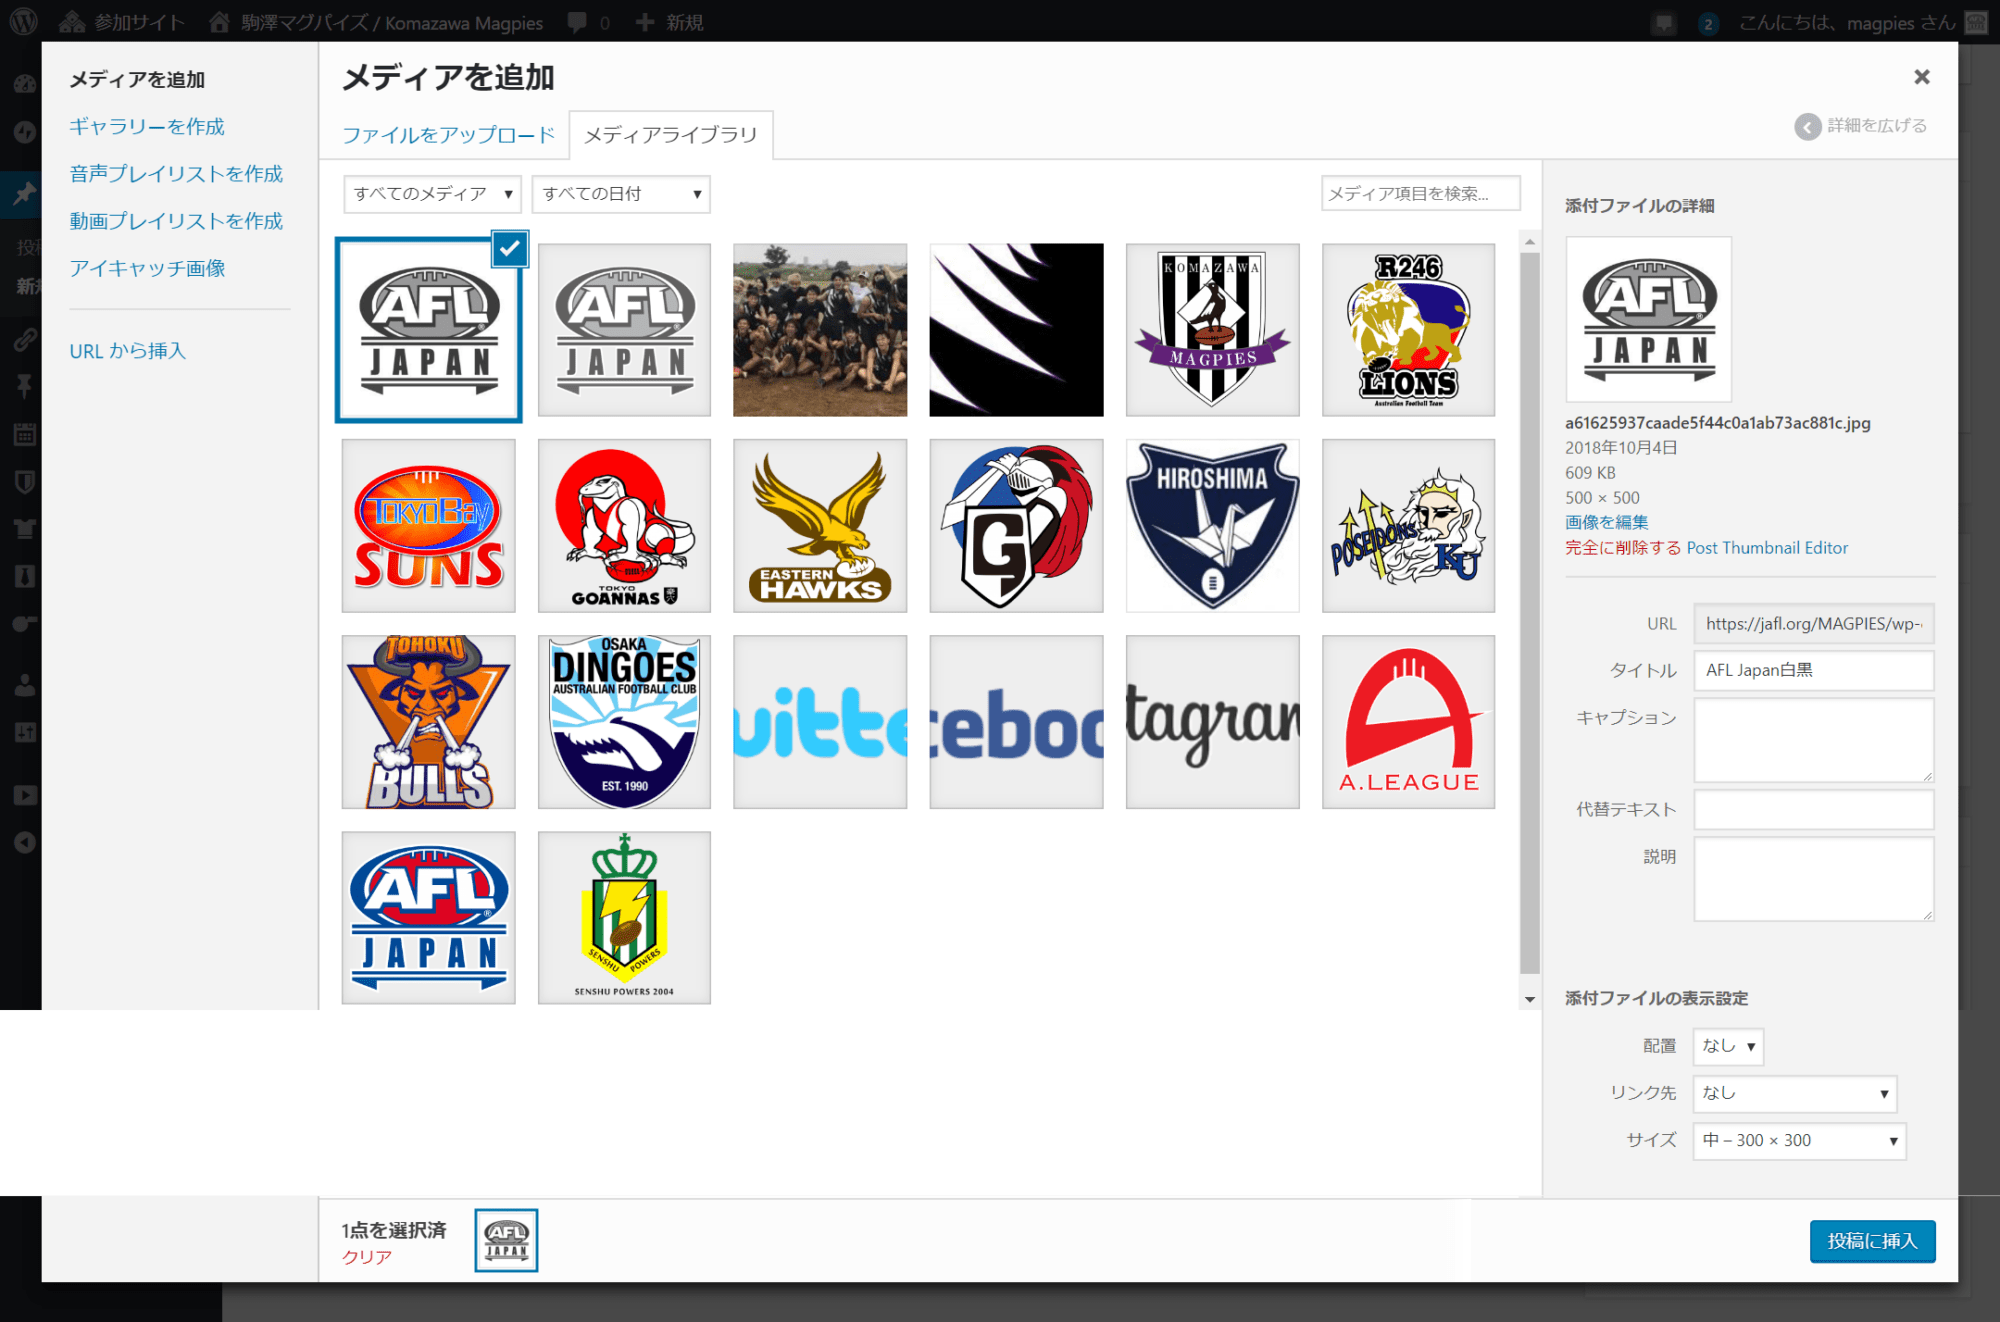Viewport: 2000px width, 1322px height.
Task: Select the R246 Lions logo thumbnail
Action: tap(1408, 330)
